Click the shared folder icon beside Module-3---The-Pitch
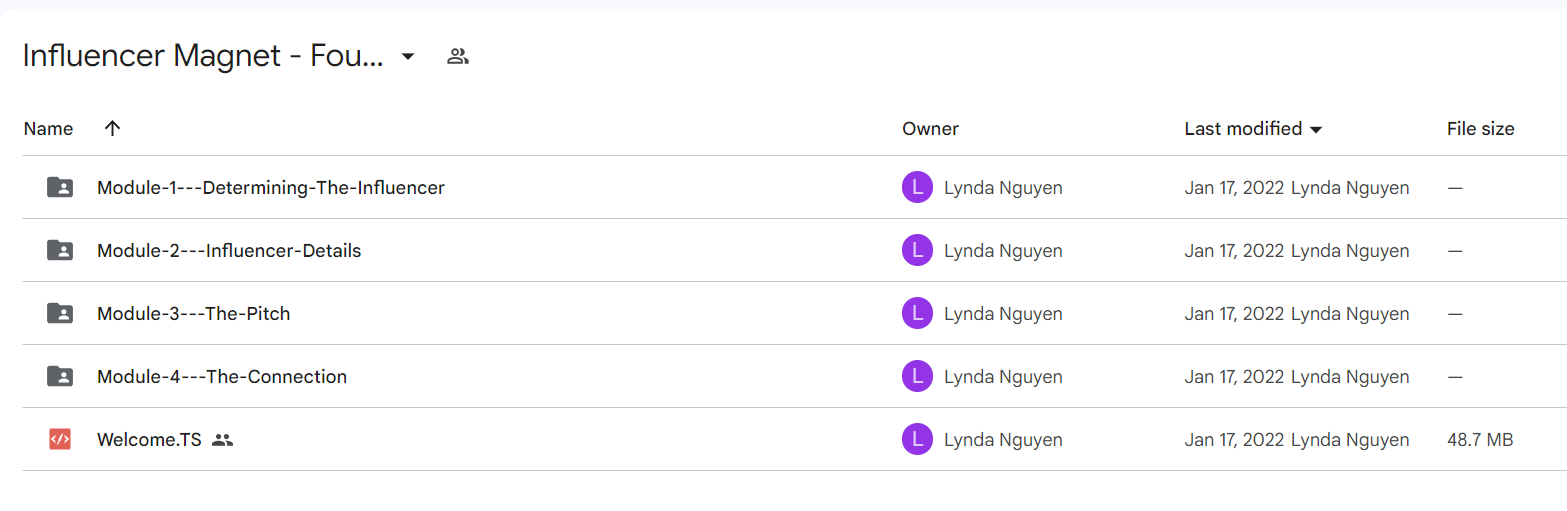This screenshot has height=511, width=1567. (x=60, y=313)
